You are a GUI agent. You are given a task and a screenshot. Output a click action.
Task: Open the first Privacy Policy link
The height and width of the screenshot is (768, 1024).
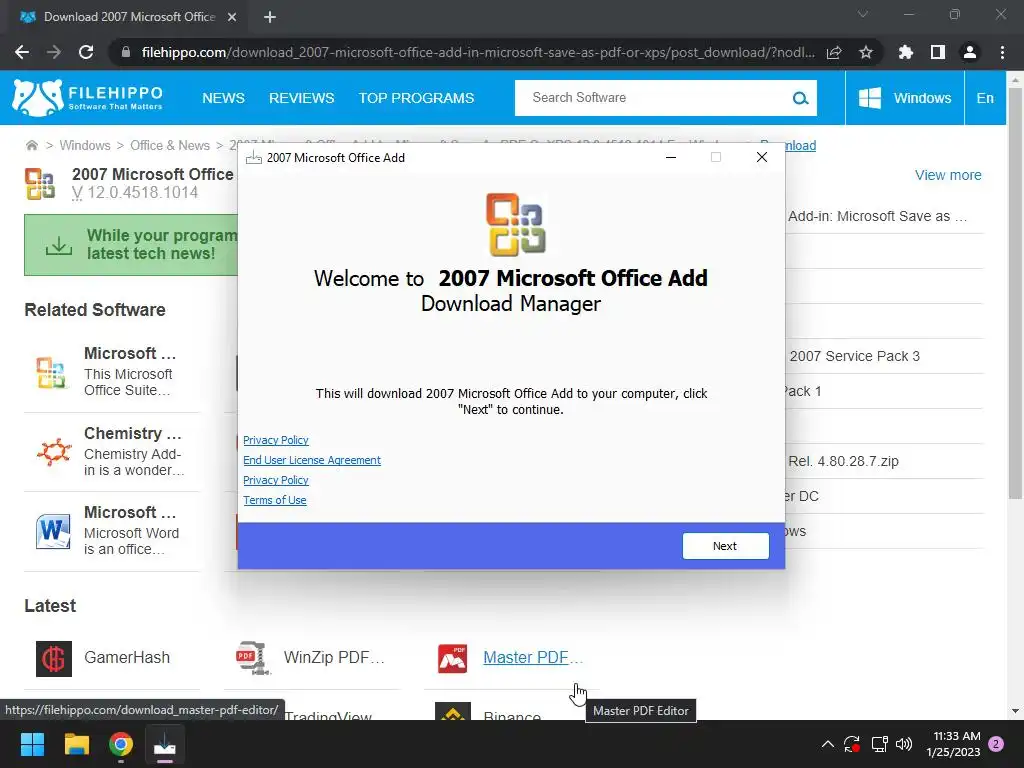pyautogui.click(x=276, y=440)
